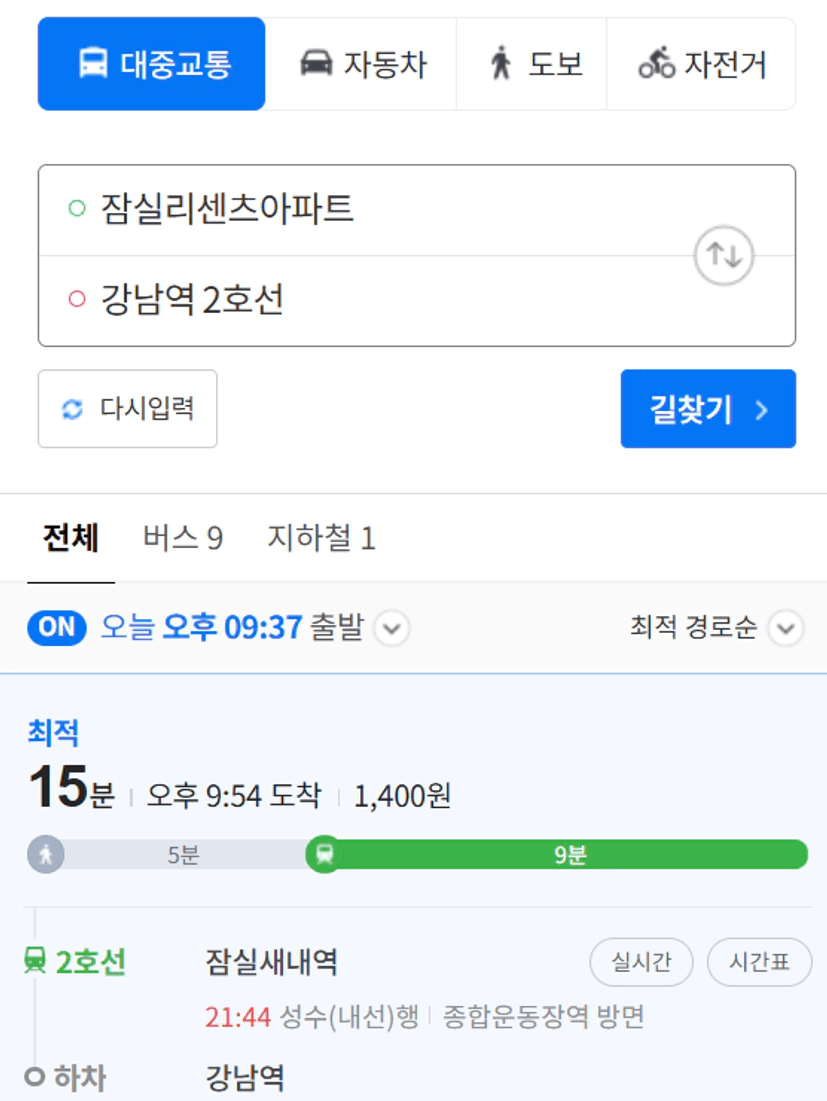Image resolution: width=827 pixels, height=1101 pixels.
Task: Expand the departure time 오후 09:37 dropdown
Action: click(392, 628)
